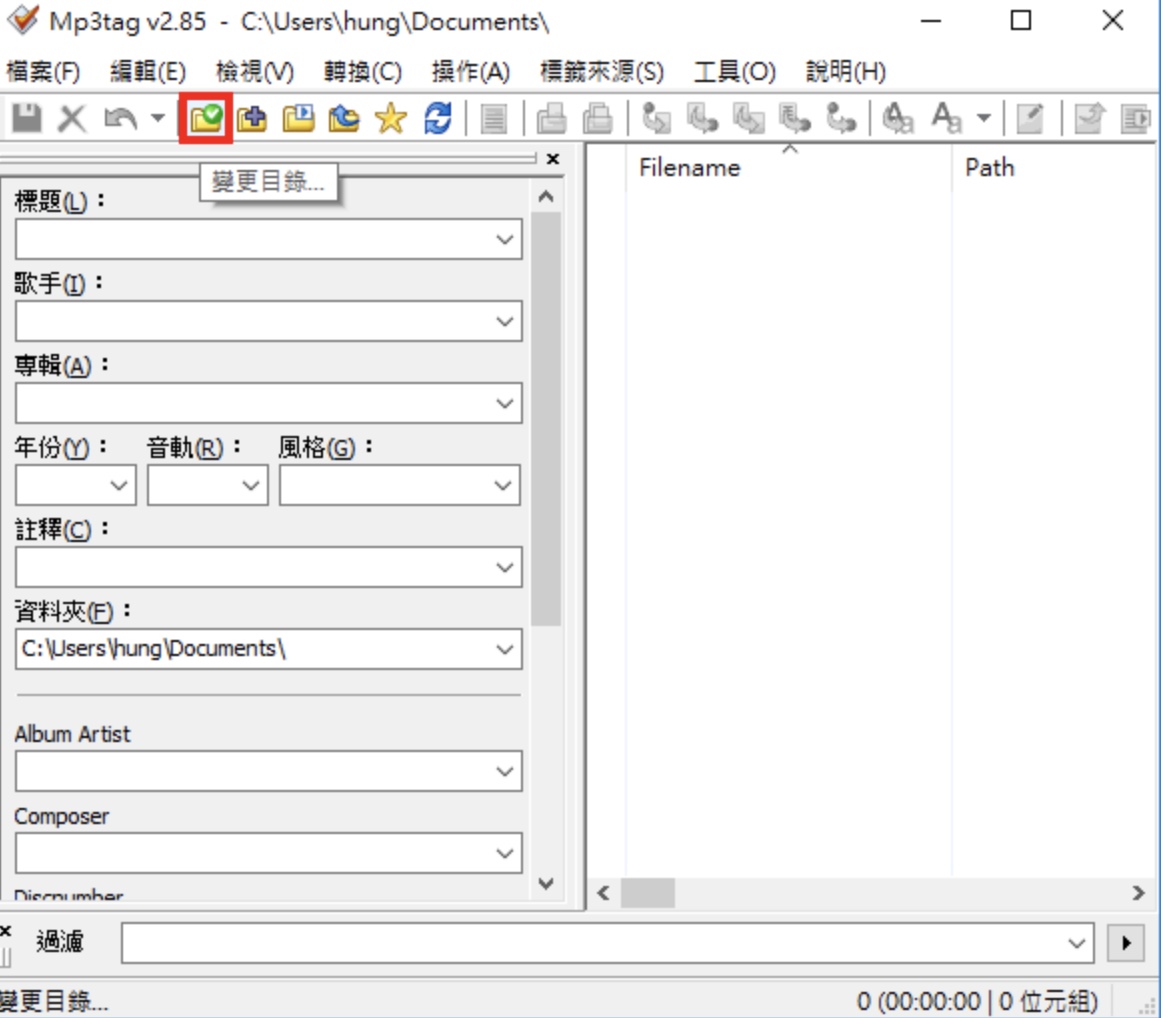Screen dimensions: 1168x1018
Task: Open the undo history dropdown arrow
Action: pyautogui.click(x=158, y=118)
